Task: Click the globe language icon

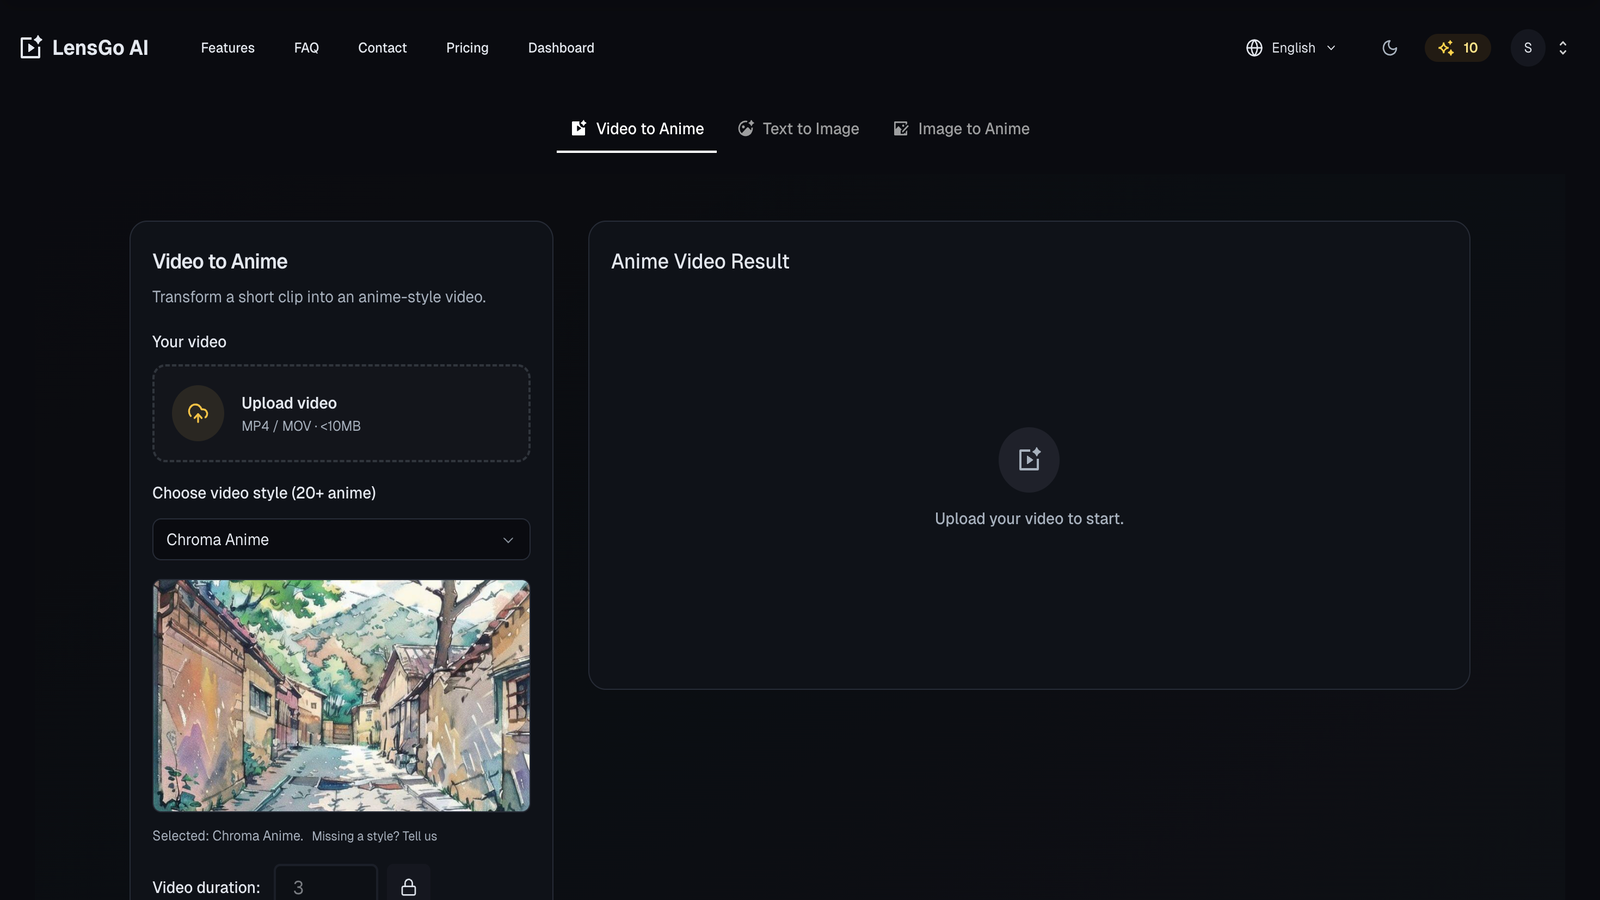Action: coord(1254,48)
